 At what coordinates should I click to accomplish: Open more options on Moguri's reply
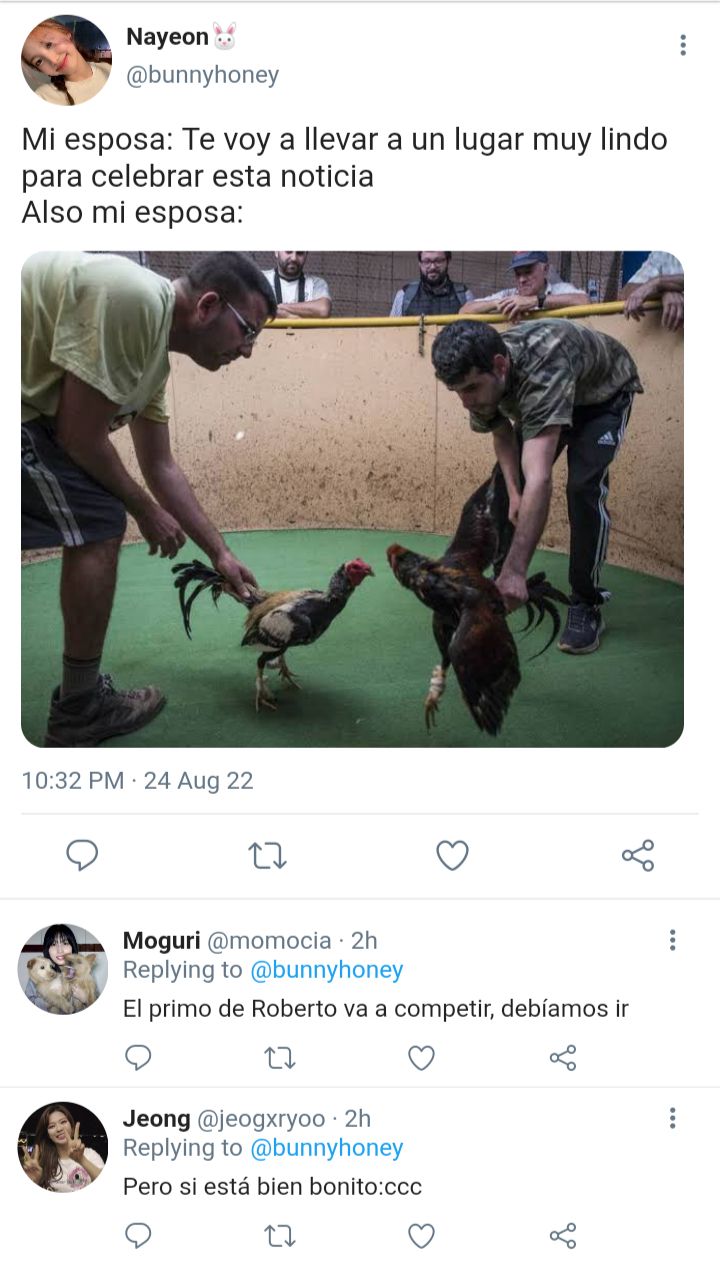coord(672,940)
